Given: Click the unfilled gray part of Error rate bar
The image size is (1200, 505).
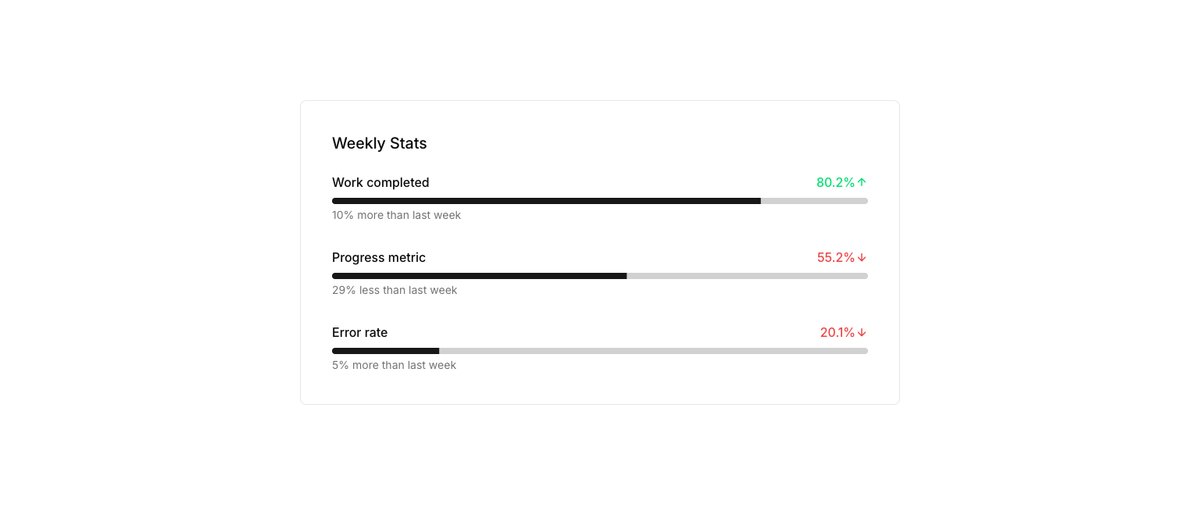Looking at the screenshot, I should [654, 351].
